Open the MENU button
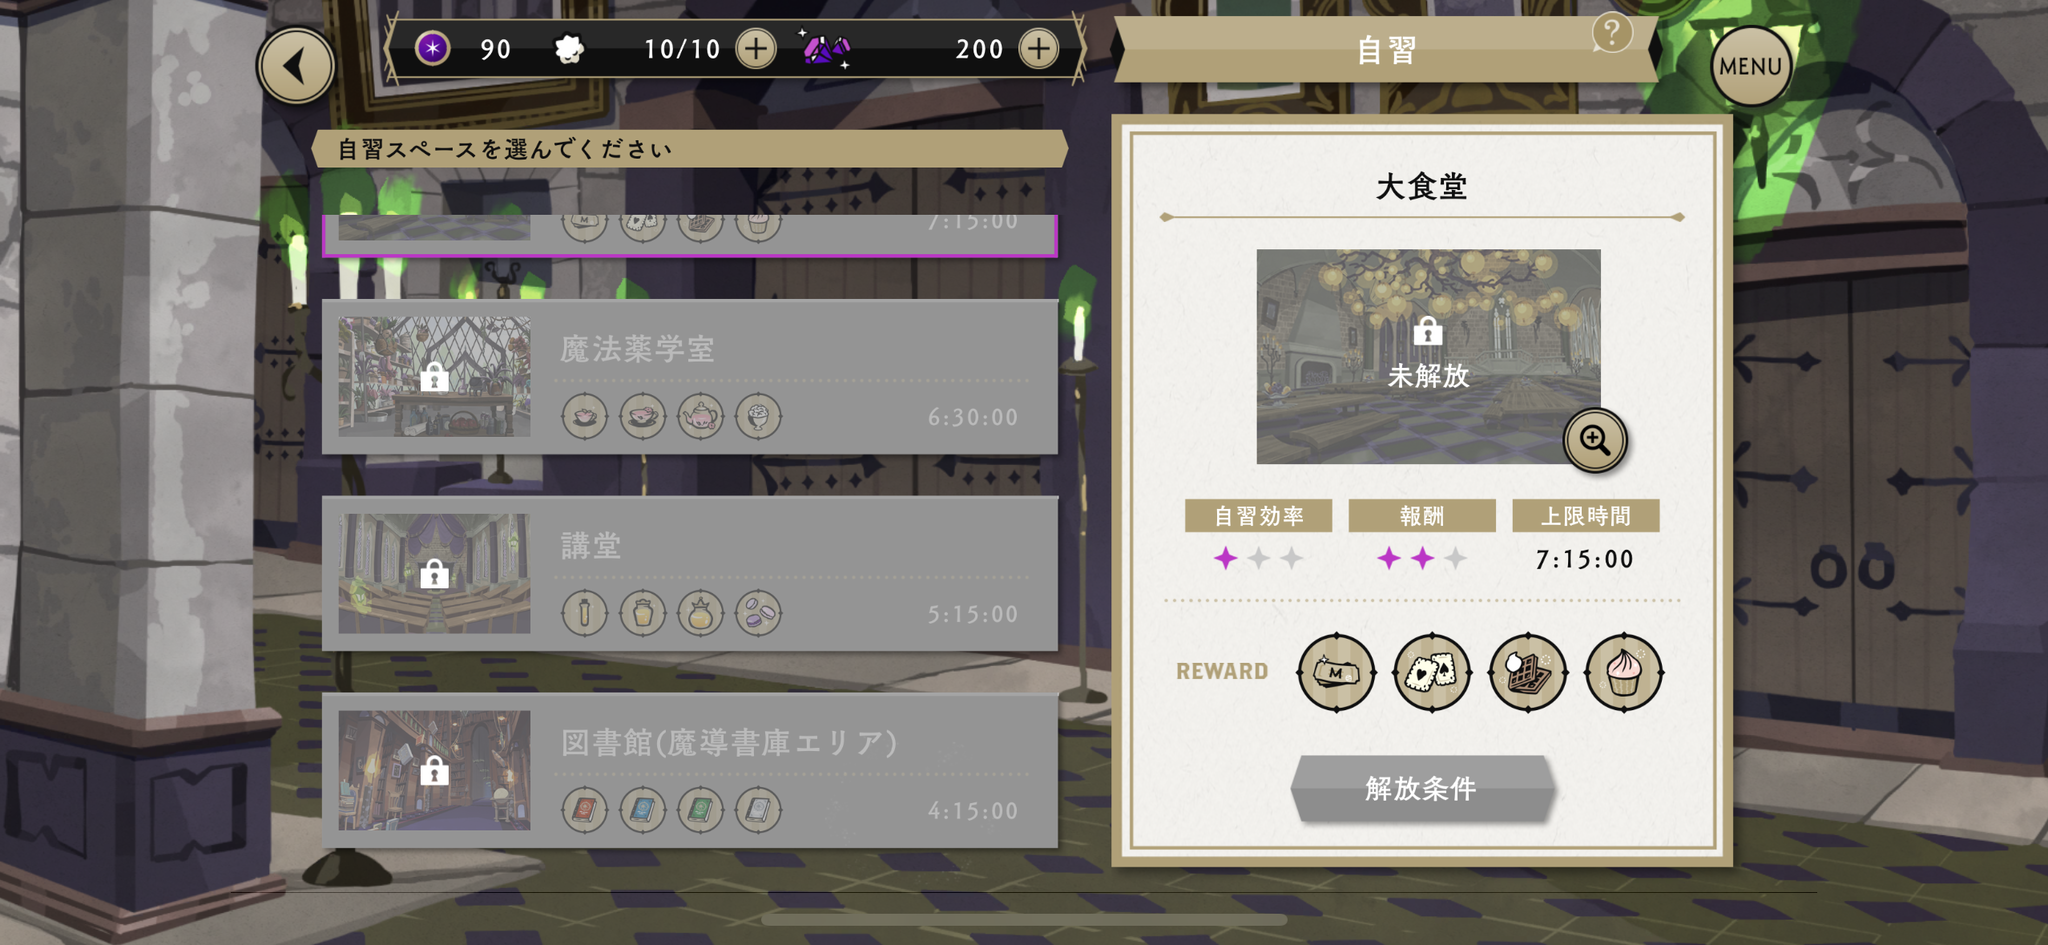Screen dimensions: 2048x945 point(1751,66)
